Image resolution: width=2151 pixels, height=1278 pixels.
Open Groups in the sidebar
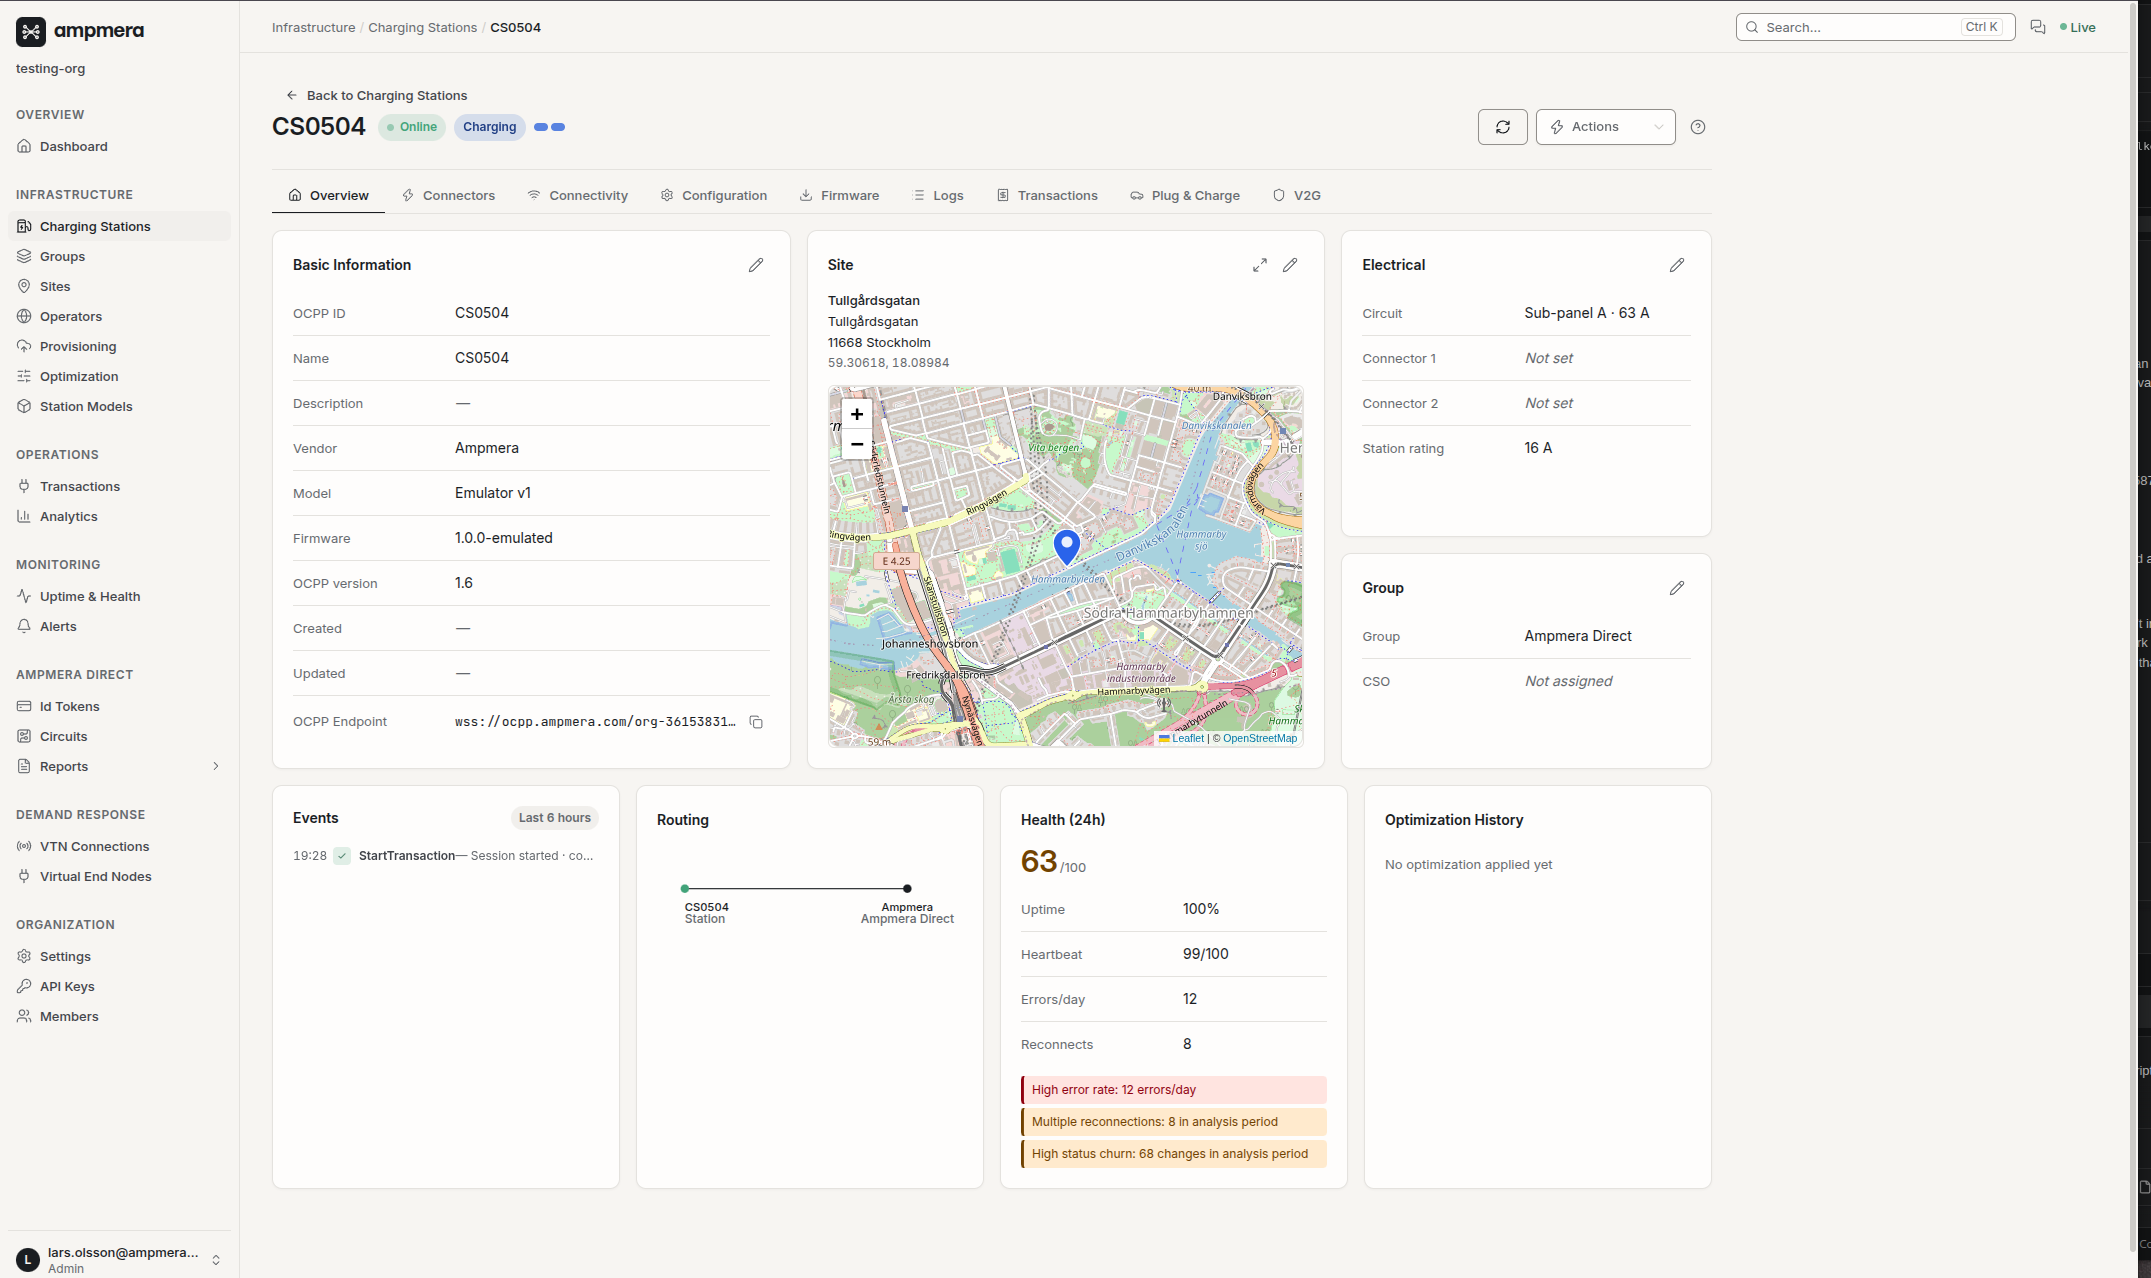pos(119,256)
